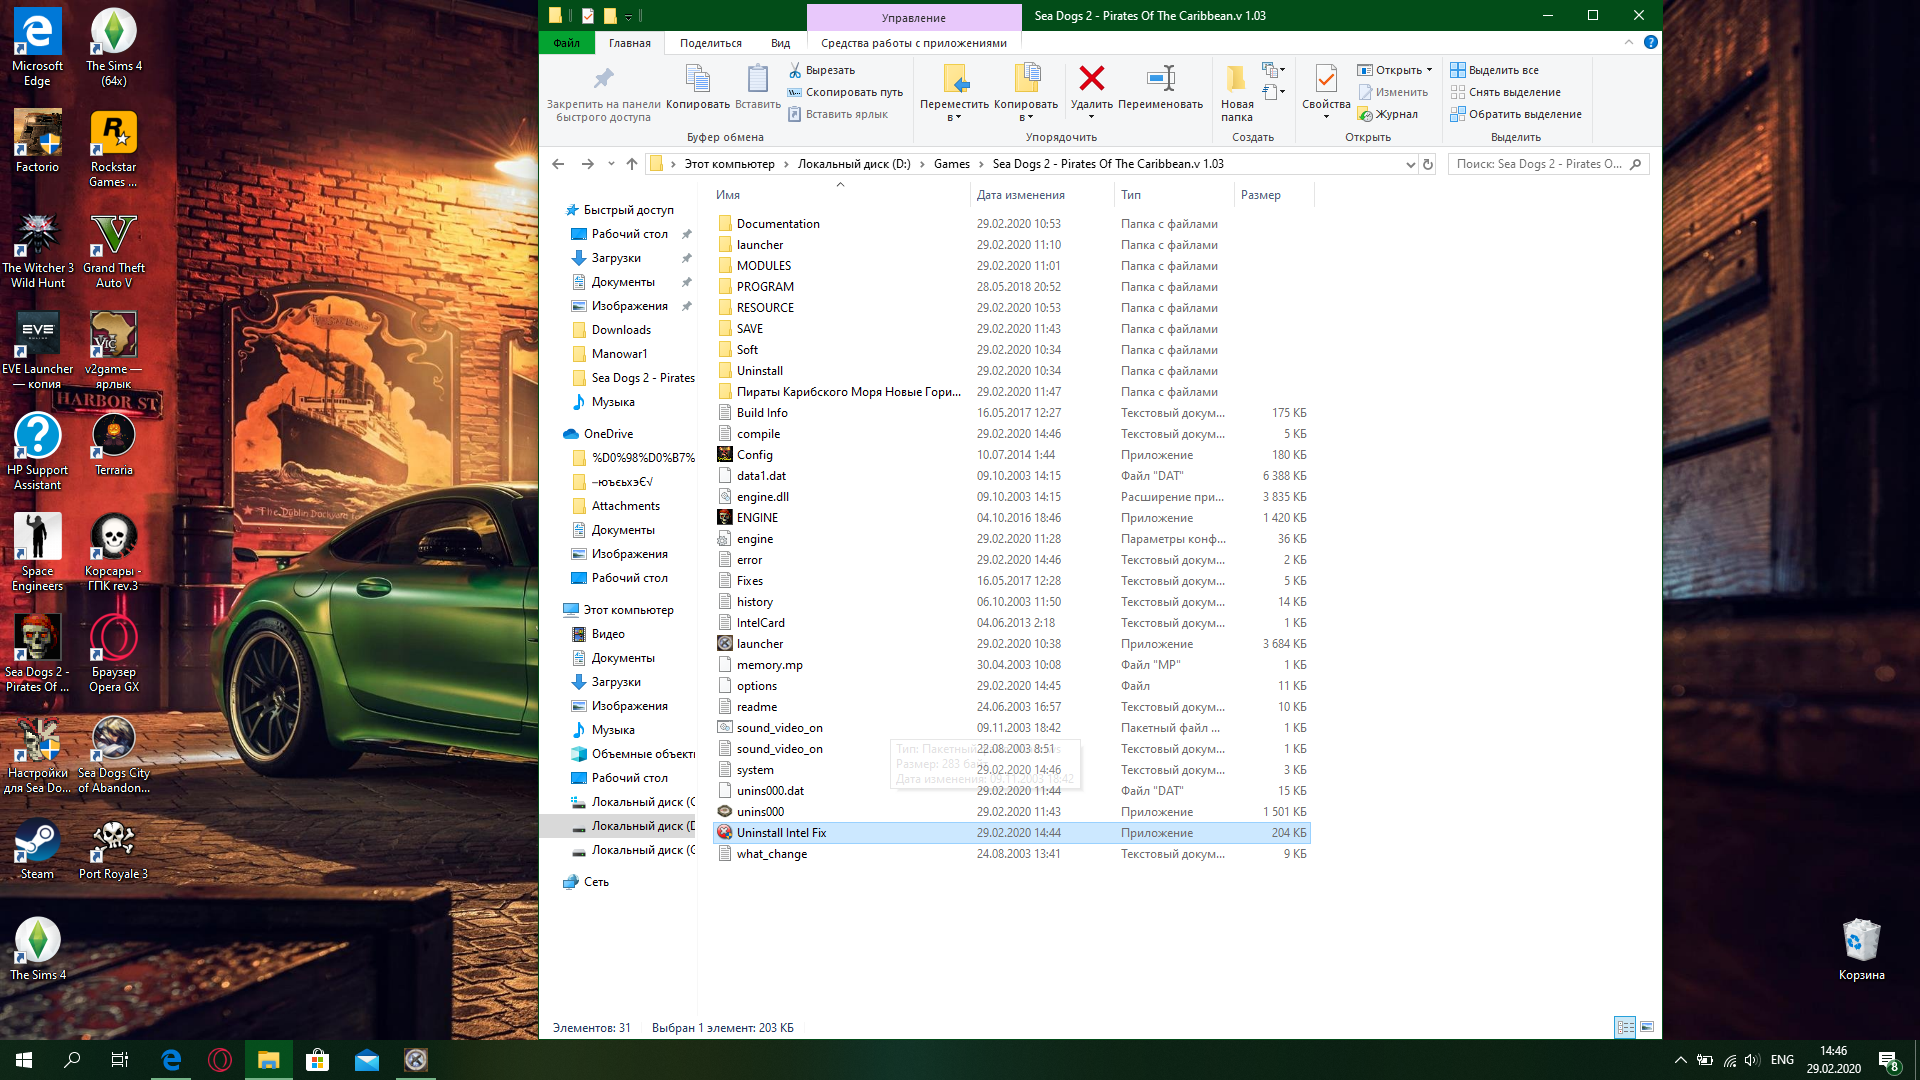The image size is (1920, 1080).
Task: Click Copy path (Скопировать путь)
Action: coord(845,92)
